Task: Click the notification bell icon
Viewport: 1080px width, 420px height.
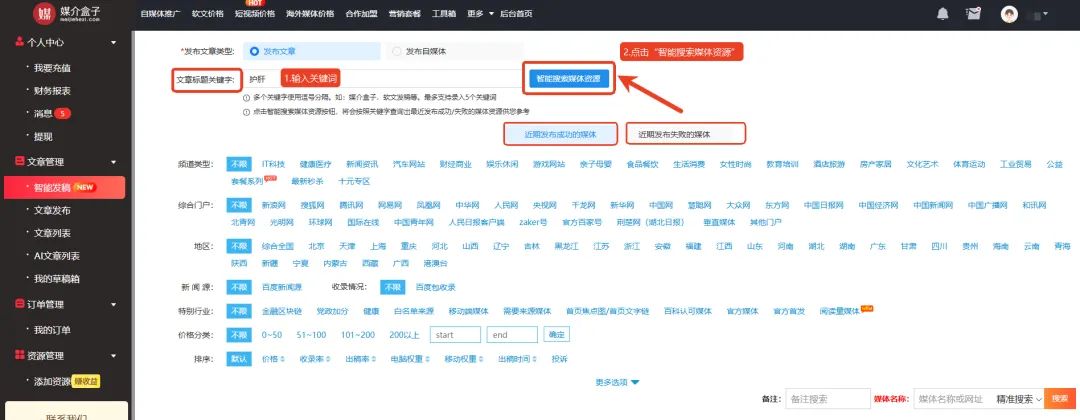Action: pyautogui.click(x=942, y=14)
